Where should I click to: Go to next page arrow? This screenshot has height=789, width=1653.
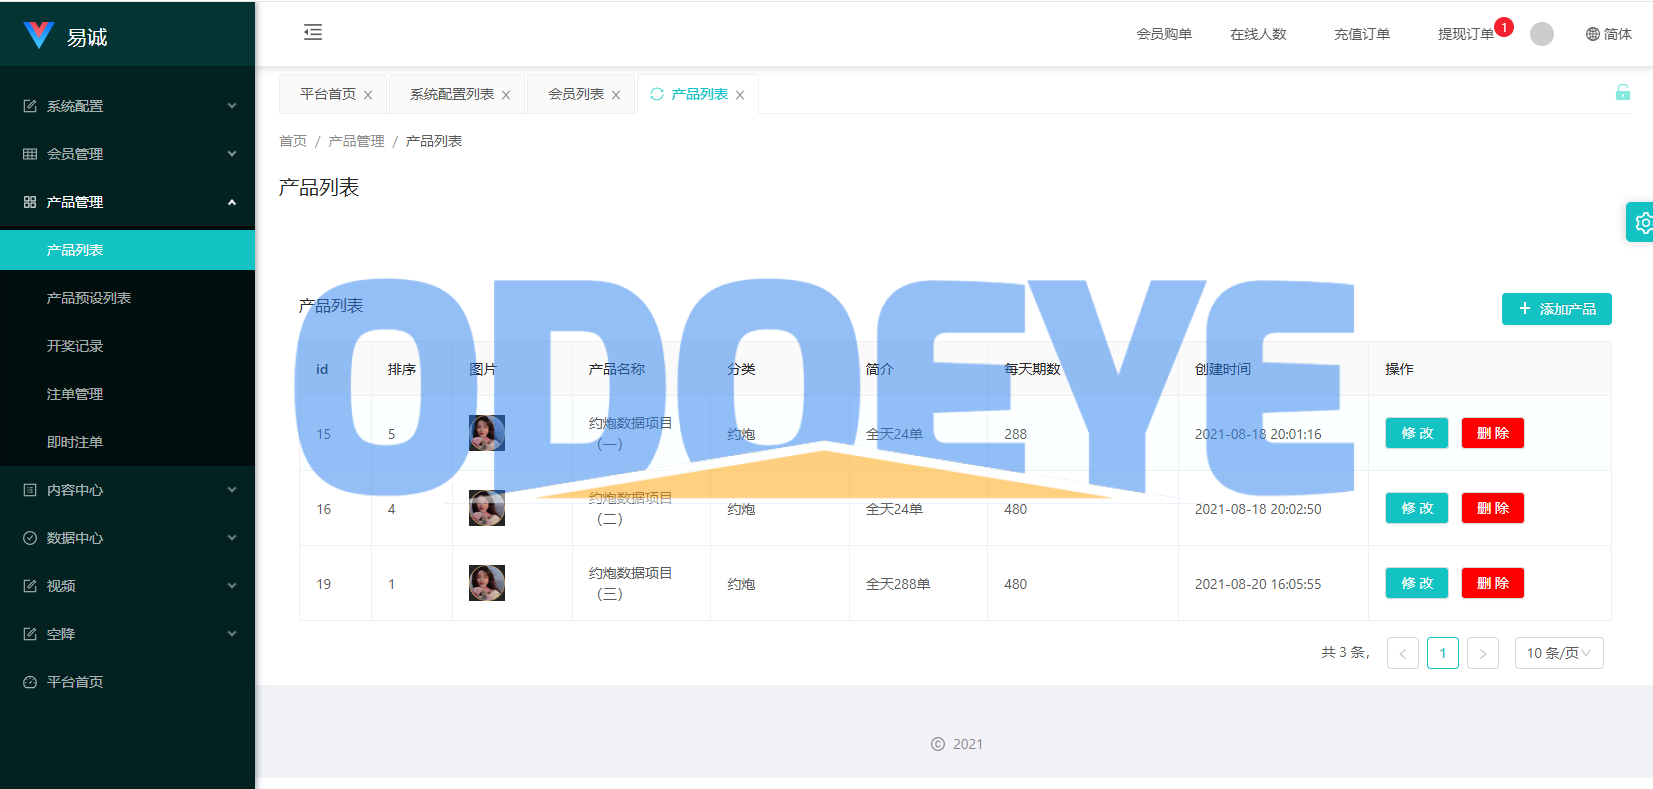point(1483,653)
